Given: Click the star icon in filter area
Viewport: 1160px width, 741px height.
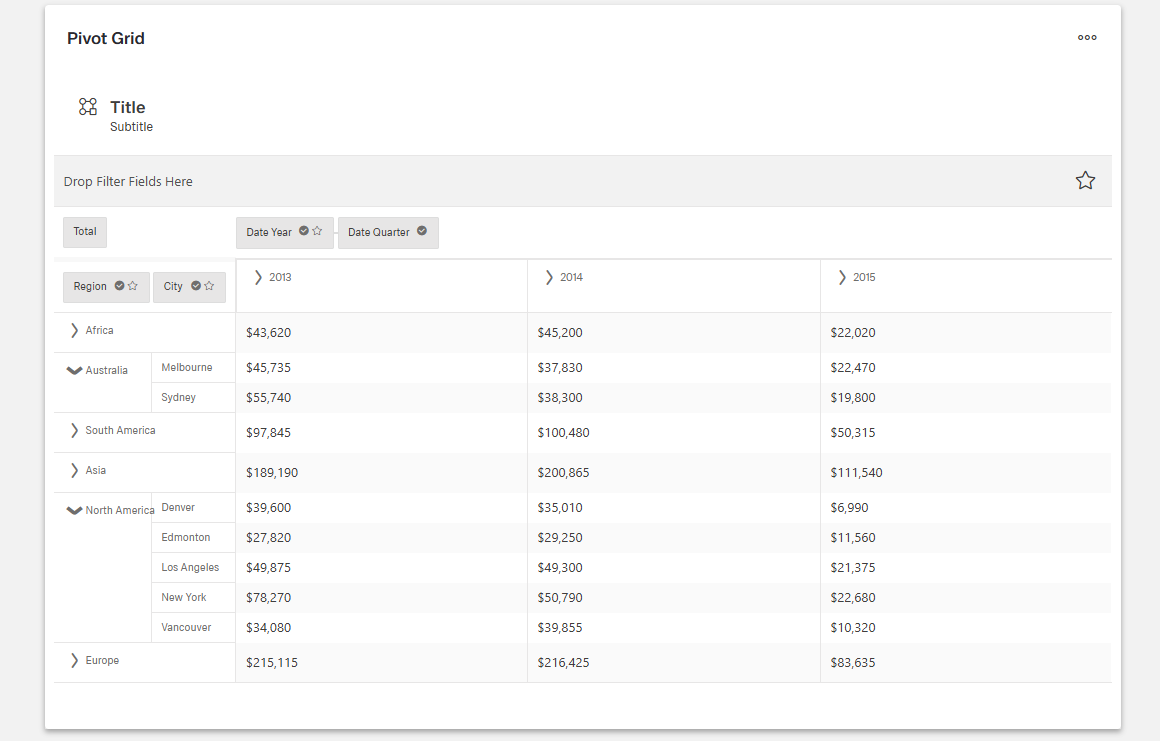Looking at the screenshot, I should 1085,181.
